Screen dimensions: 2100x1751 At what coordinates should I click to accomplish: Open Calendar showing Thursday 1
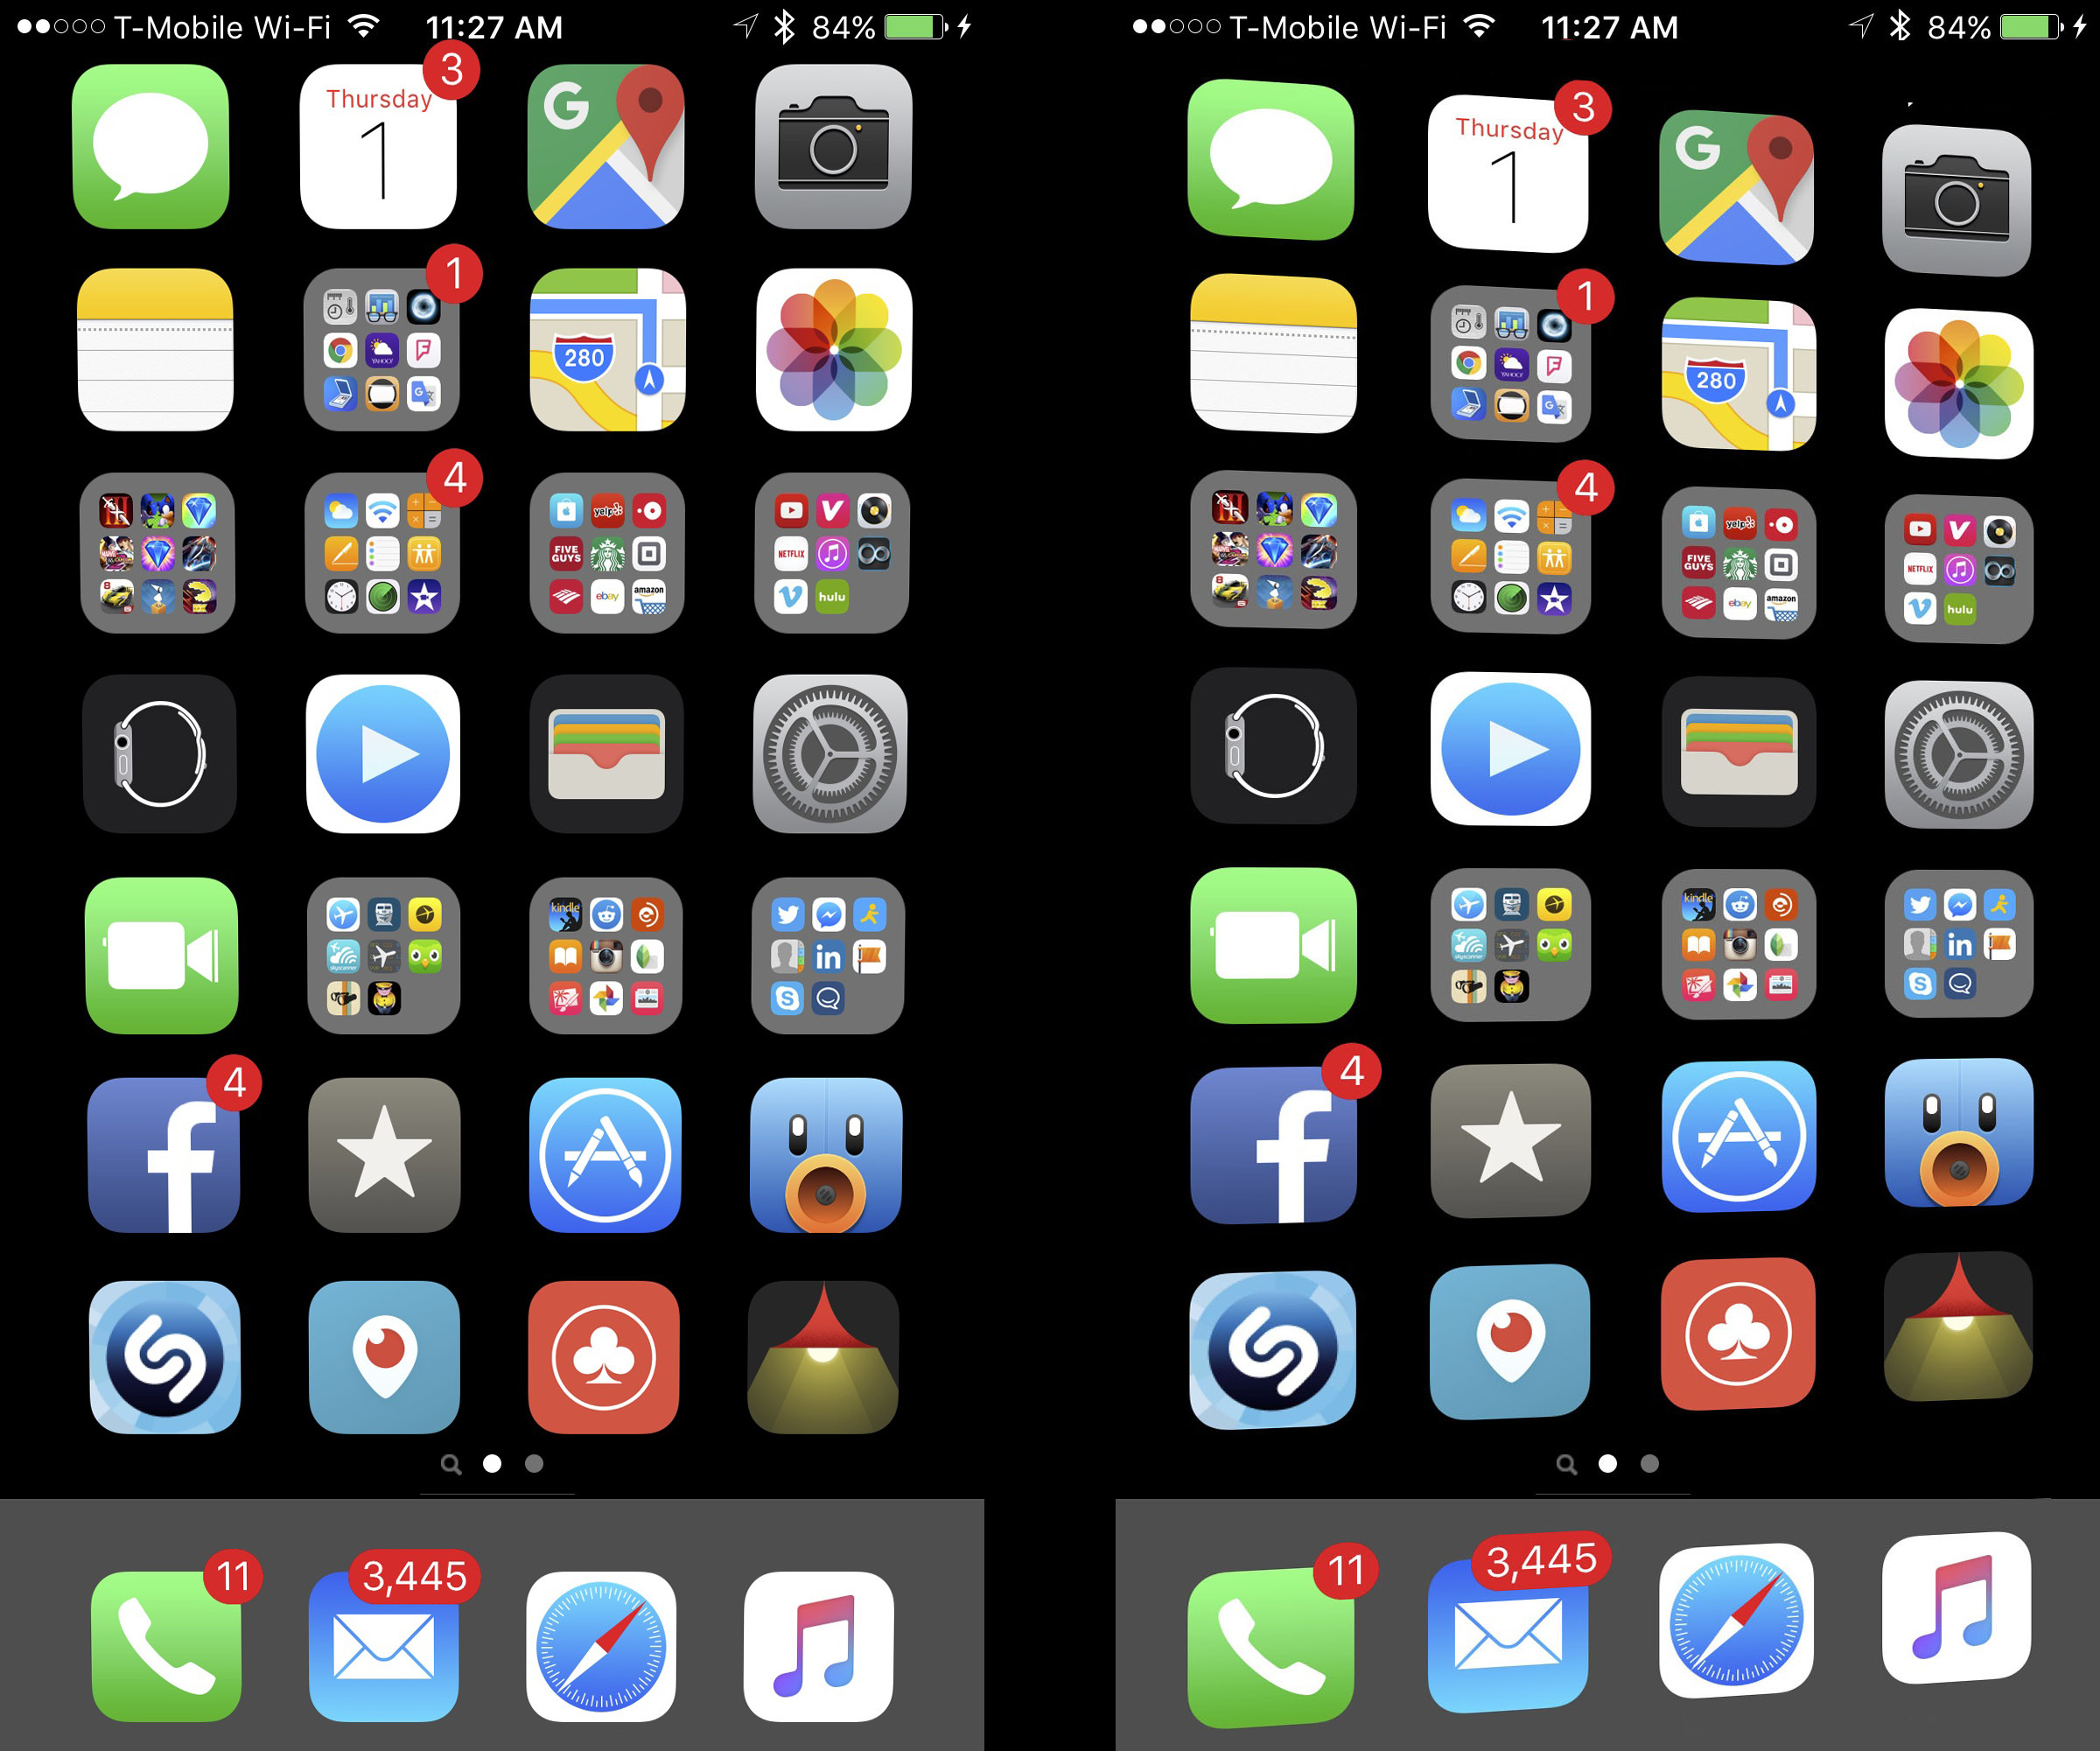click(372, 155)
